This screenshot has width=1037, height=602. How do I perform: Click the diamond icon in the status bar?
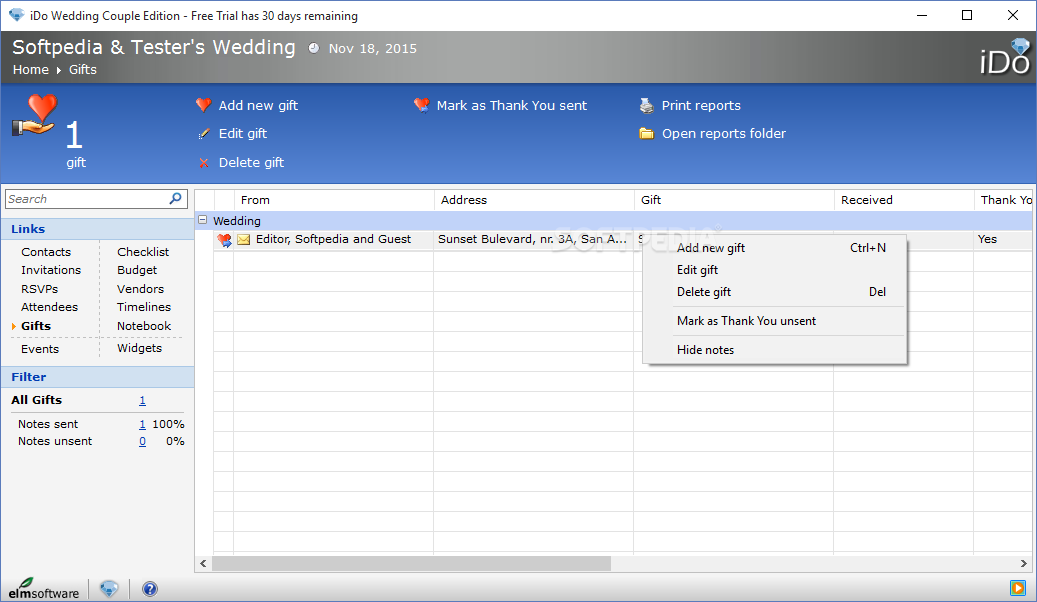tap(109, 588)
